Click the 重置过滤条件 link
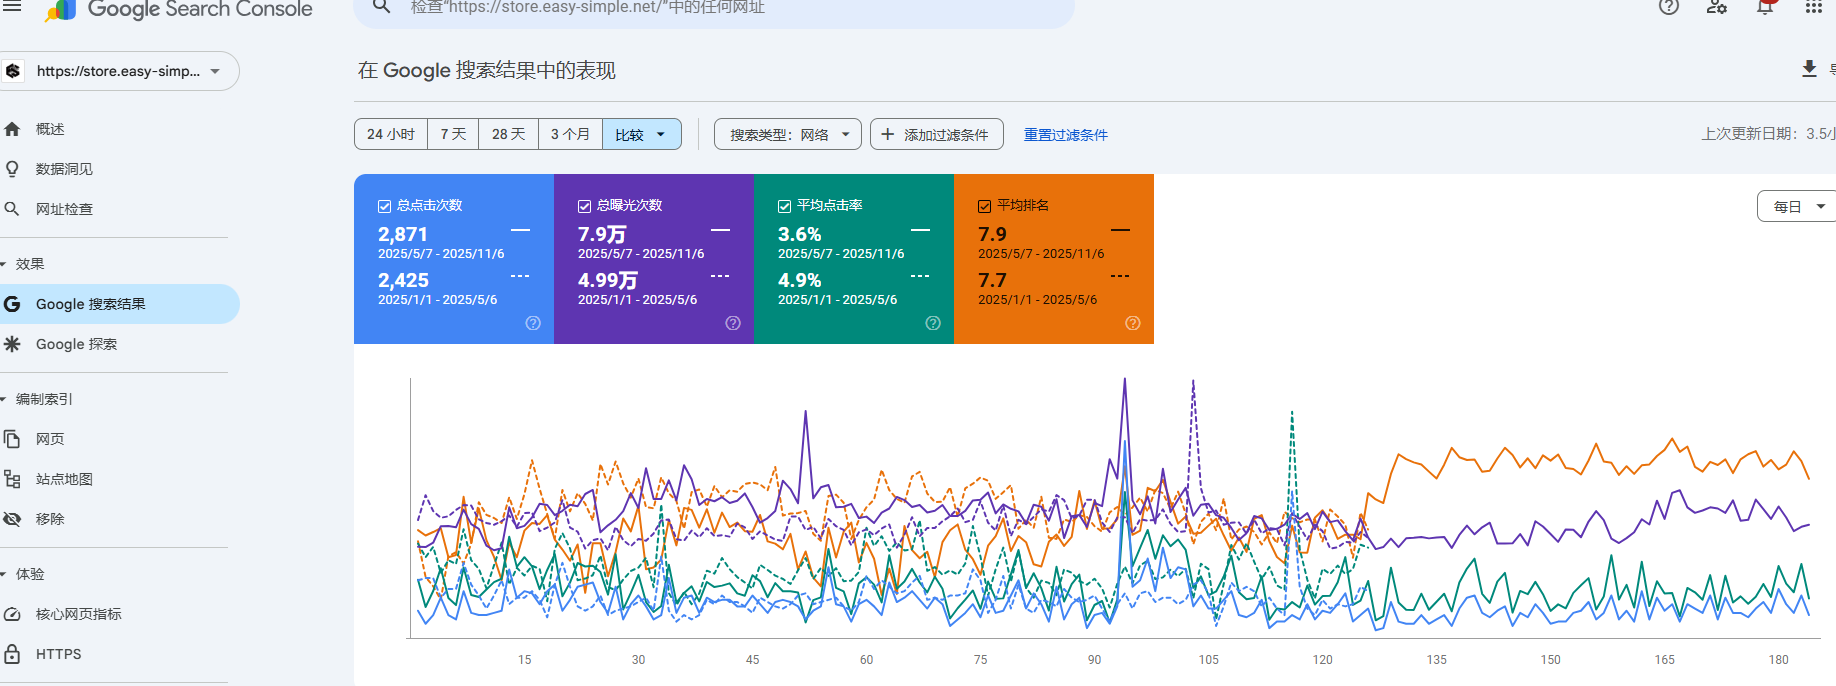This screenshot has width=1836, height=686. point(1065,135)
